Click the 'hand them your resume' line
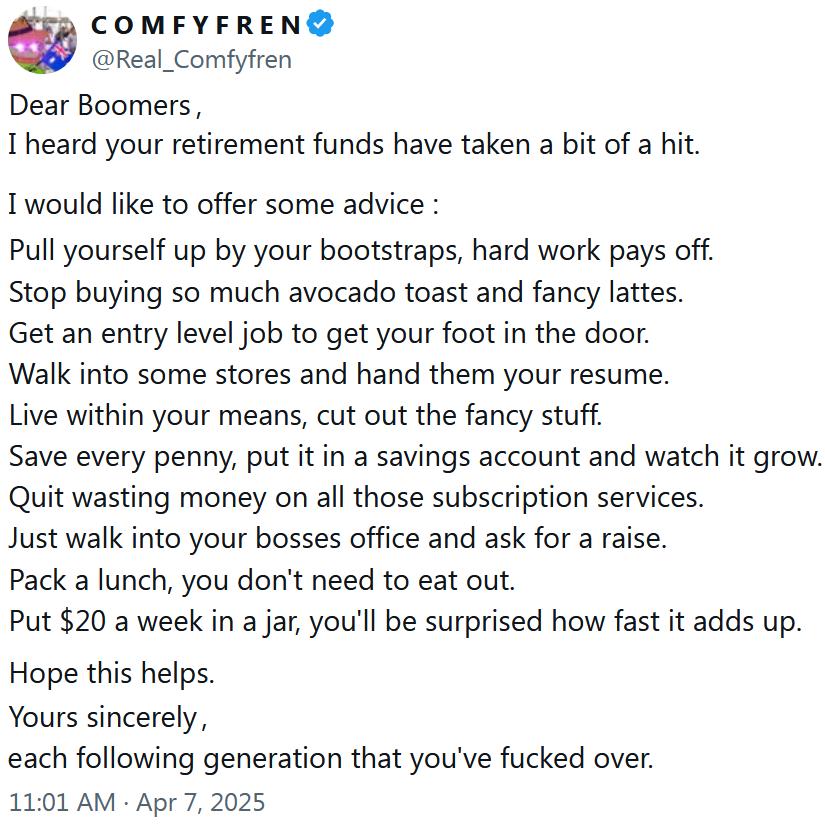825x824 pixels. (x=339, y=375)
